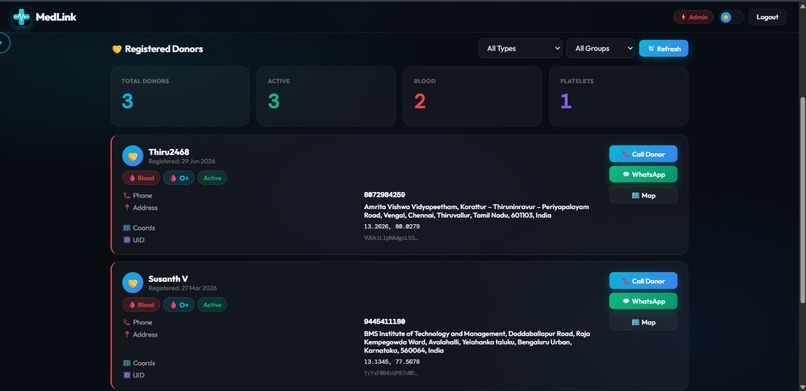The image size is (806, 391).
Task: Toggle the theme switch beside Admin
Action: click(731, 17)
